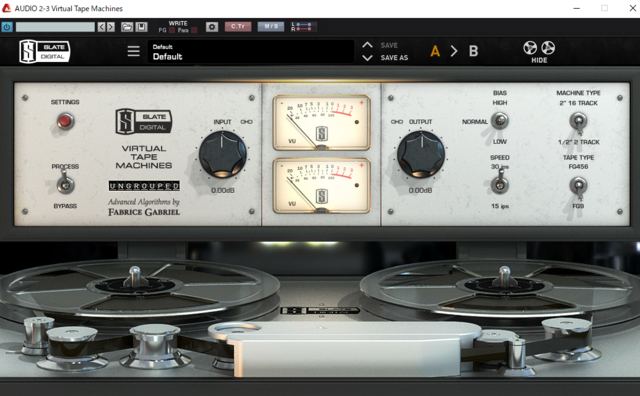
Task: Switch to setting A
Action: pos(435,51)
